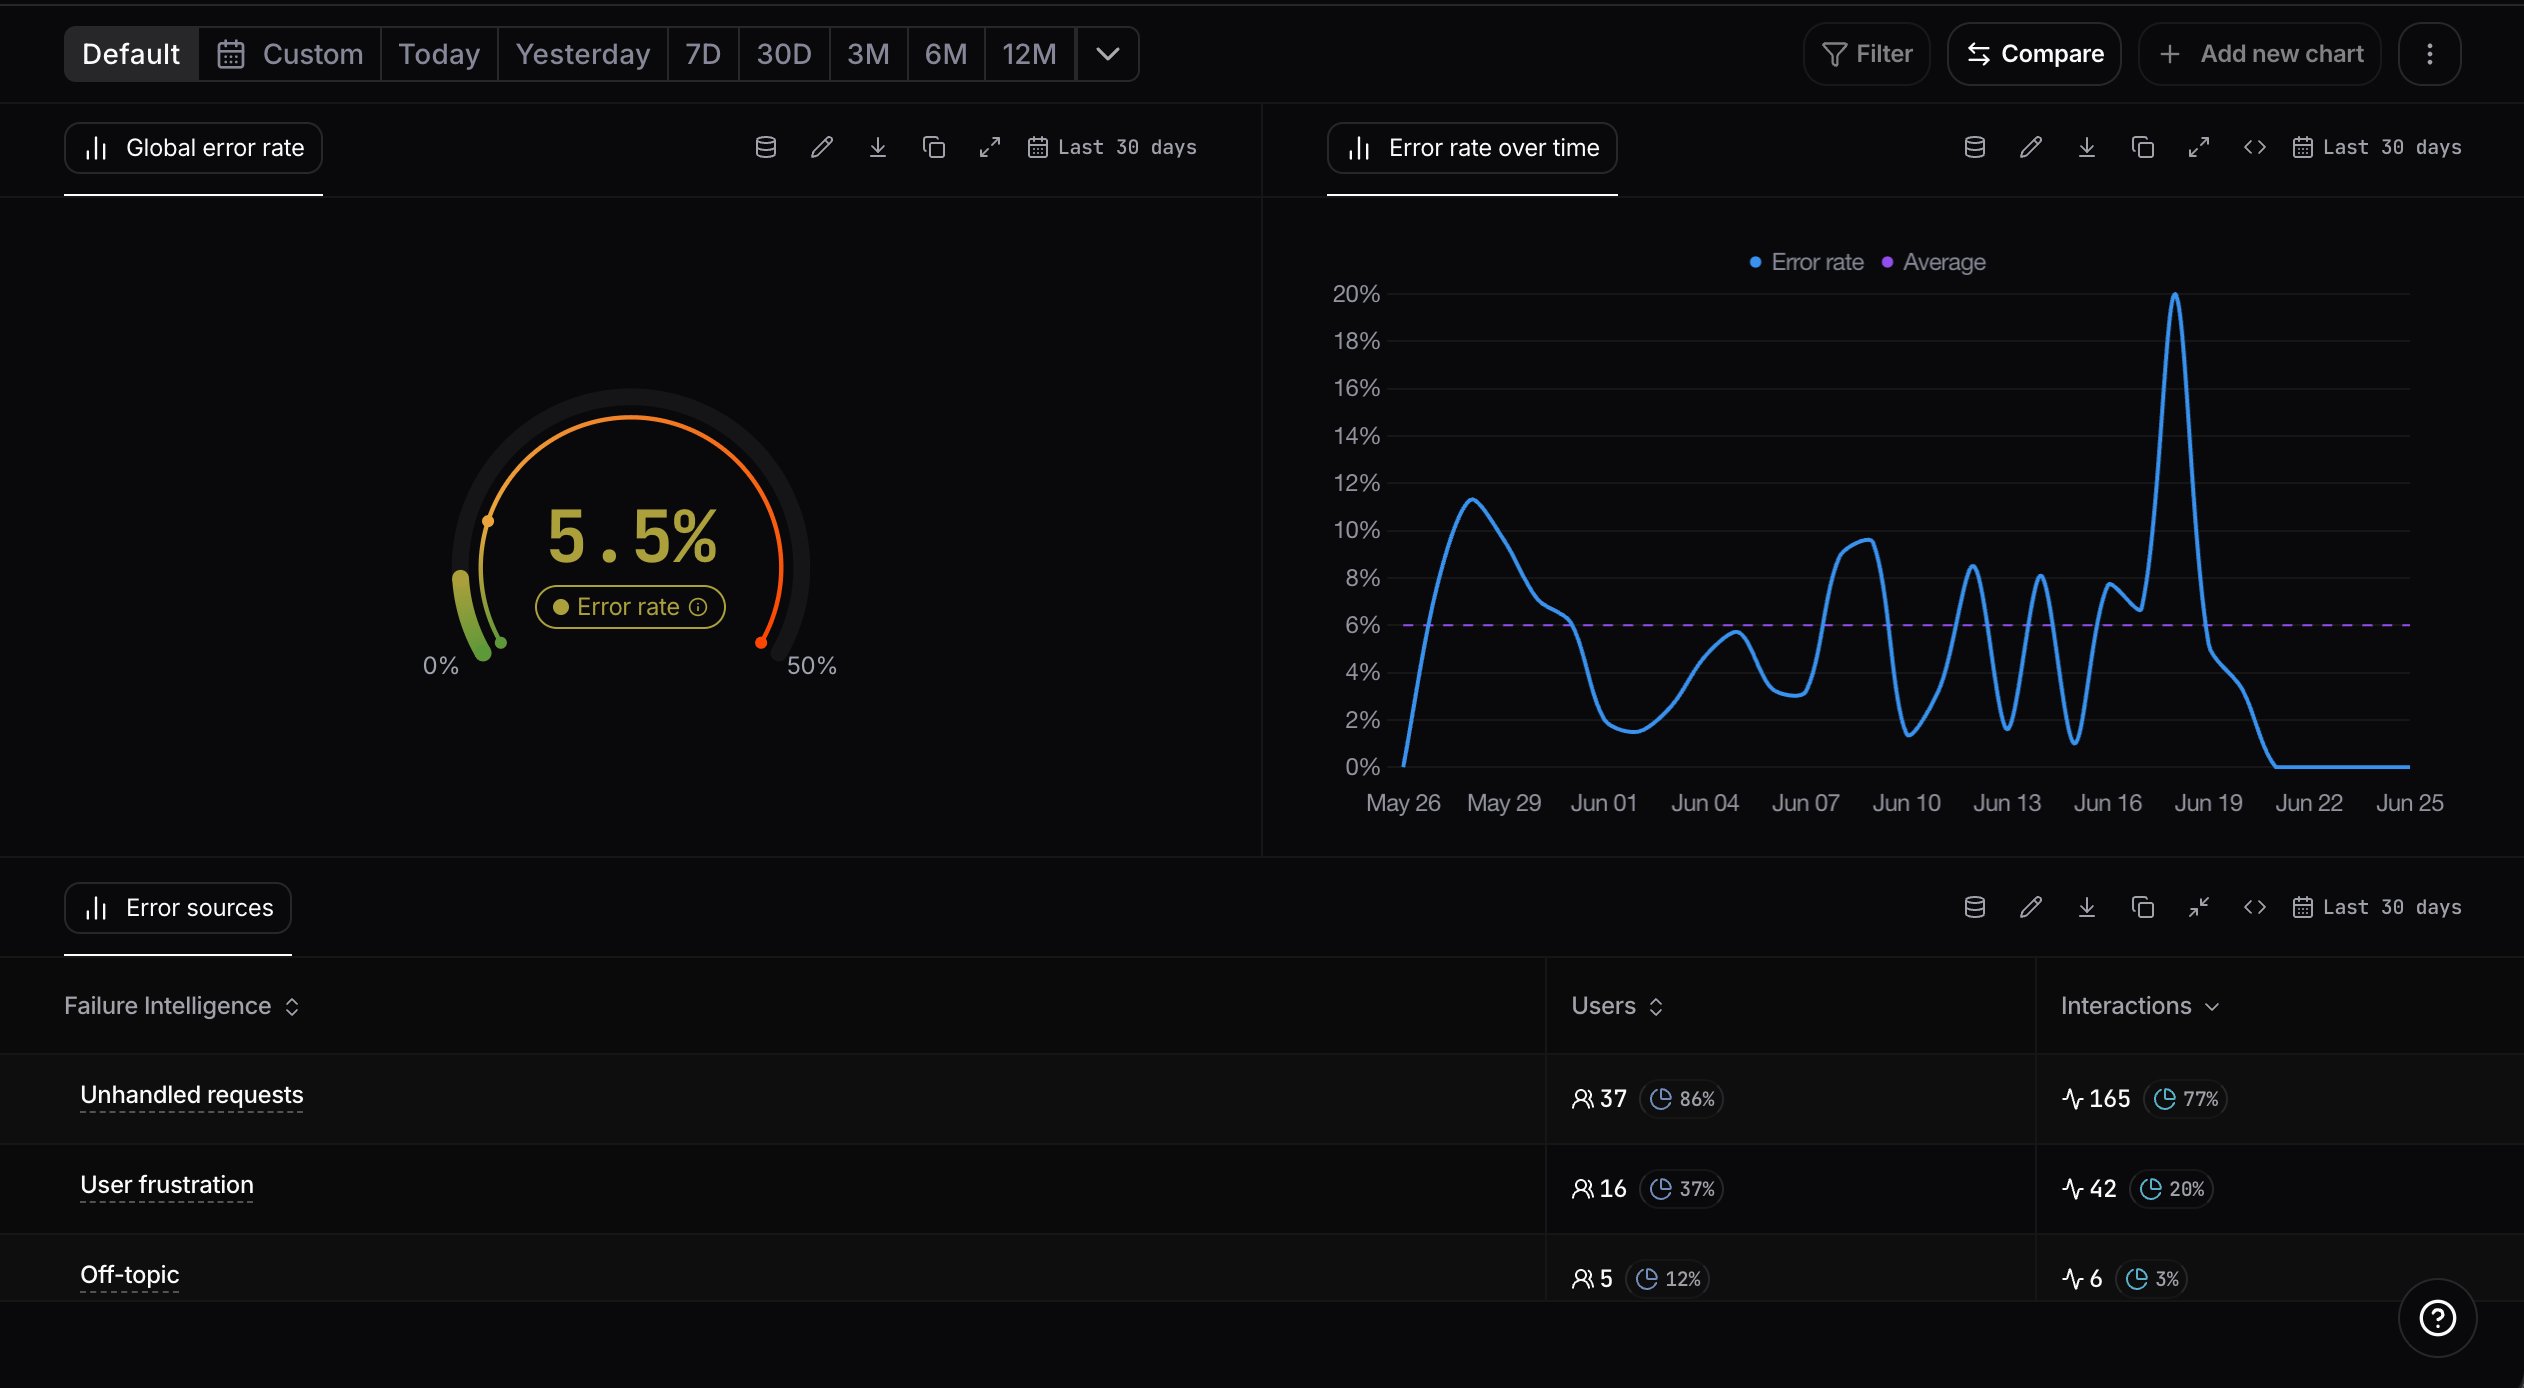
Task: Toggle the Average legend series
Action: [x=1933, y=262]
